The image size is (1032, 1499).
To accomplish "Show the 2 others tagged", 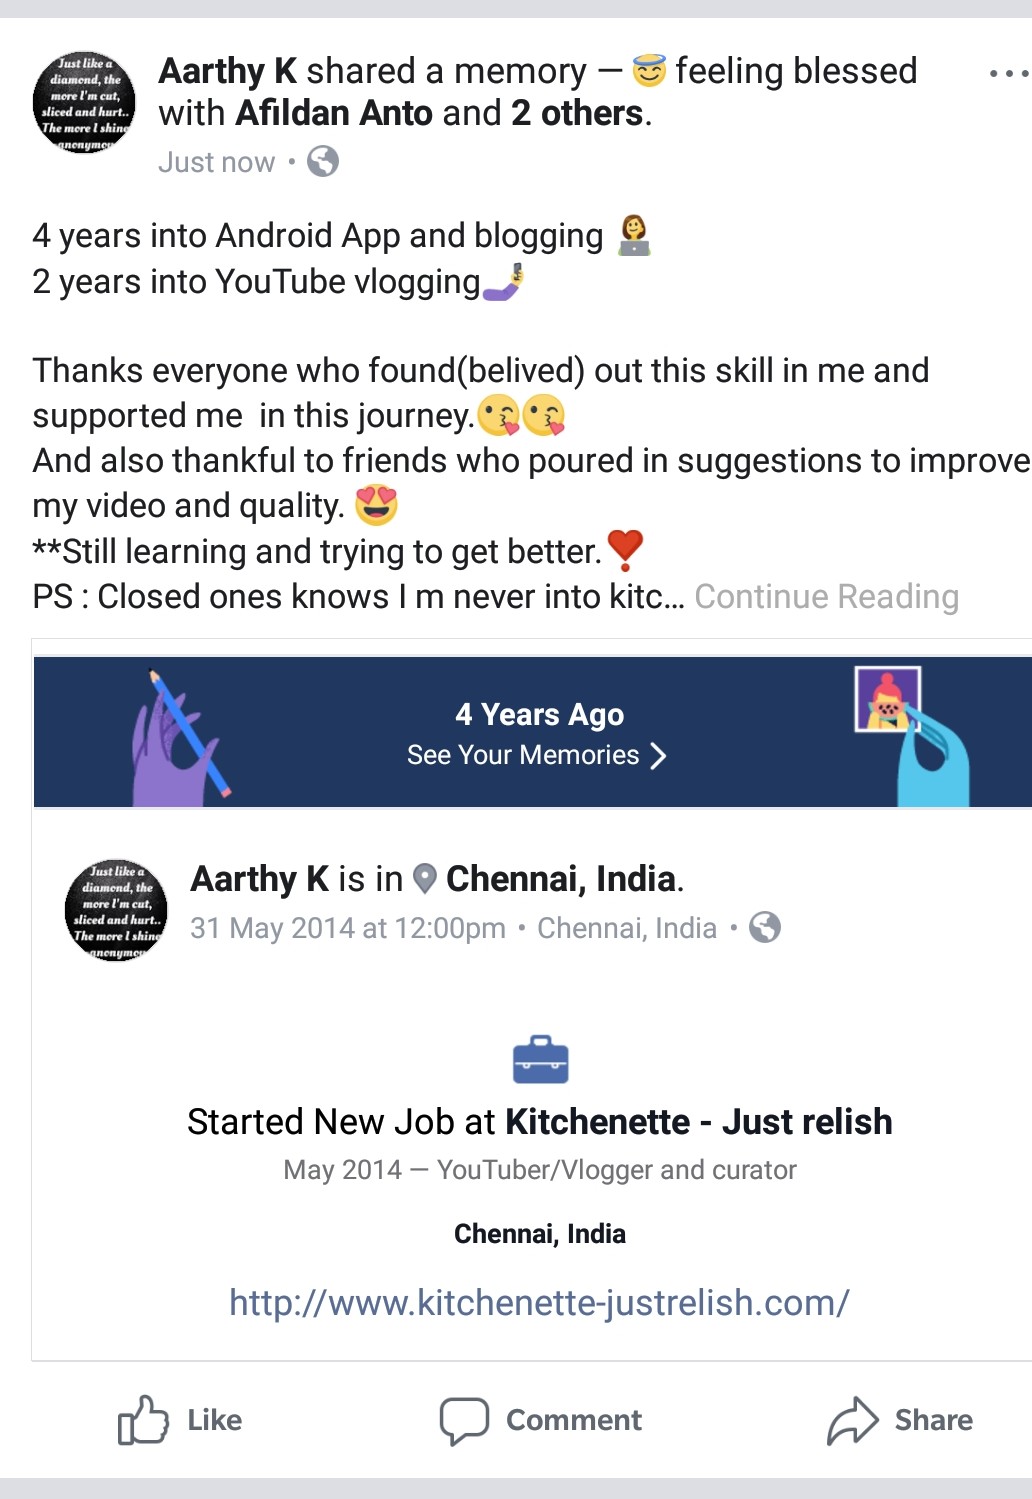I will [x=577, y=114].
